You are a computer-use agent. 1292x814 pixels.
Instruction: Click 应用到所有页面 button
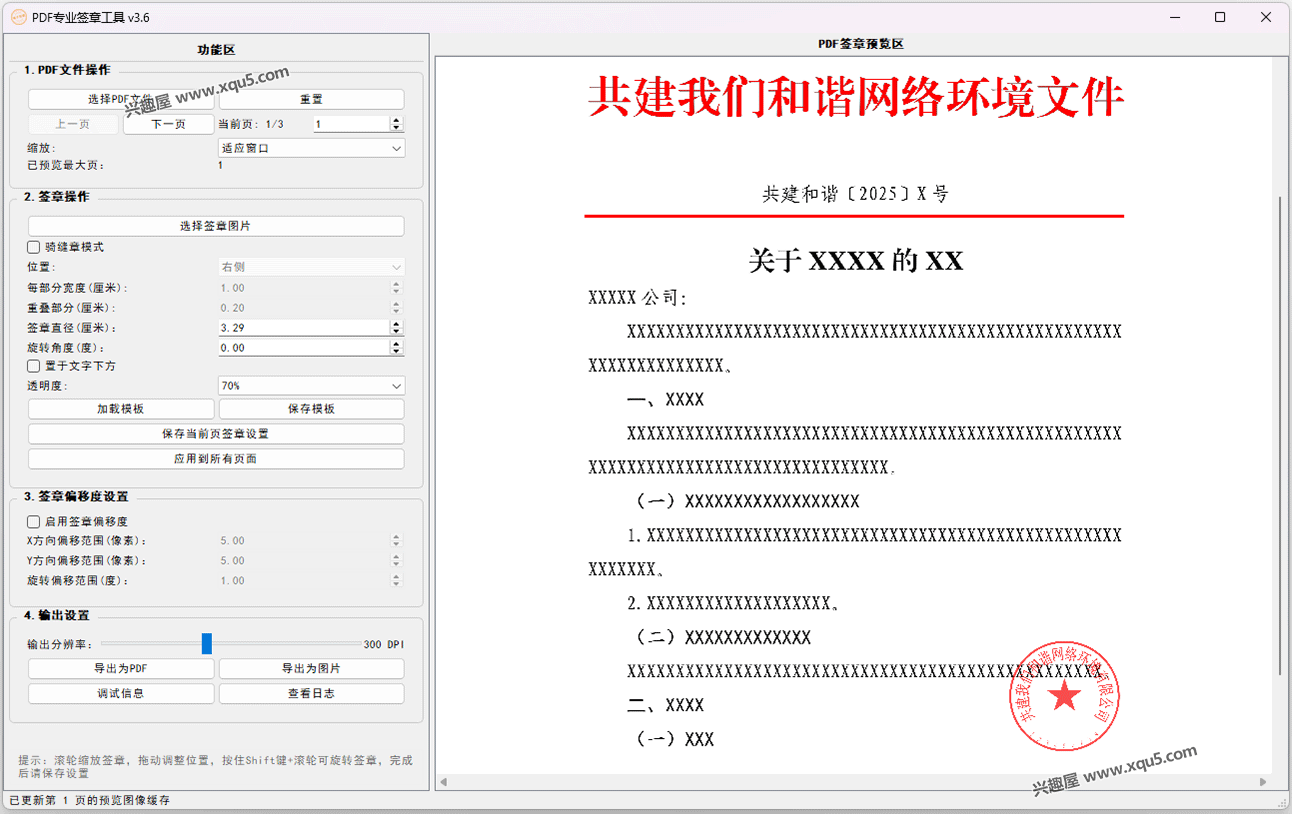click(216, 459)
